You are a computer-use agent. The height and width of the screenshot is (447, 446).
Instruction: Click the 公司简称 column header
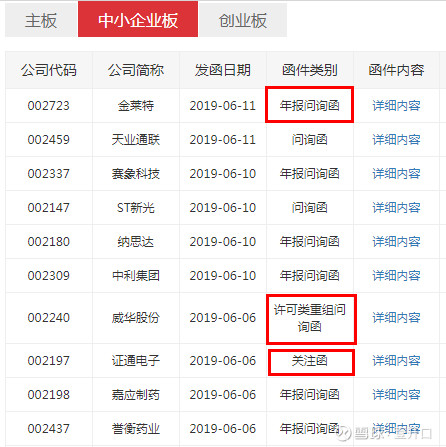click(x=136, y=70)
